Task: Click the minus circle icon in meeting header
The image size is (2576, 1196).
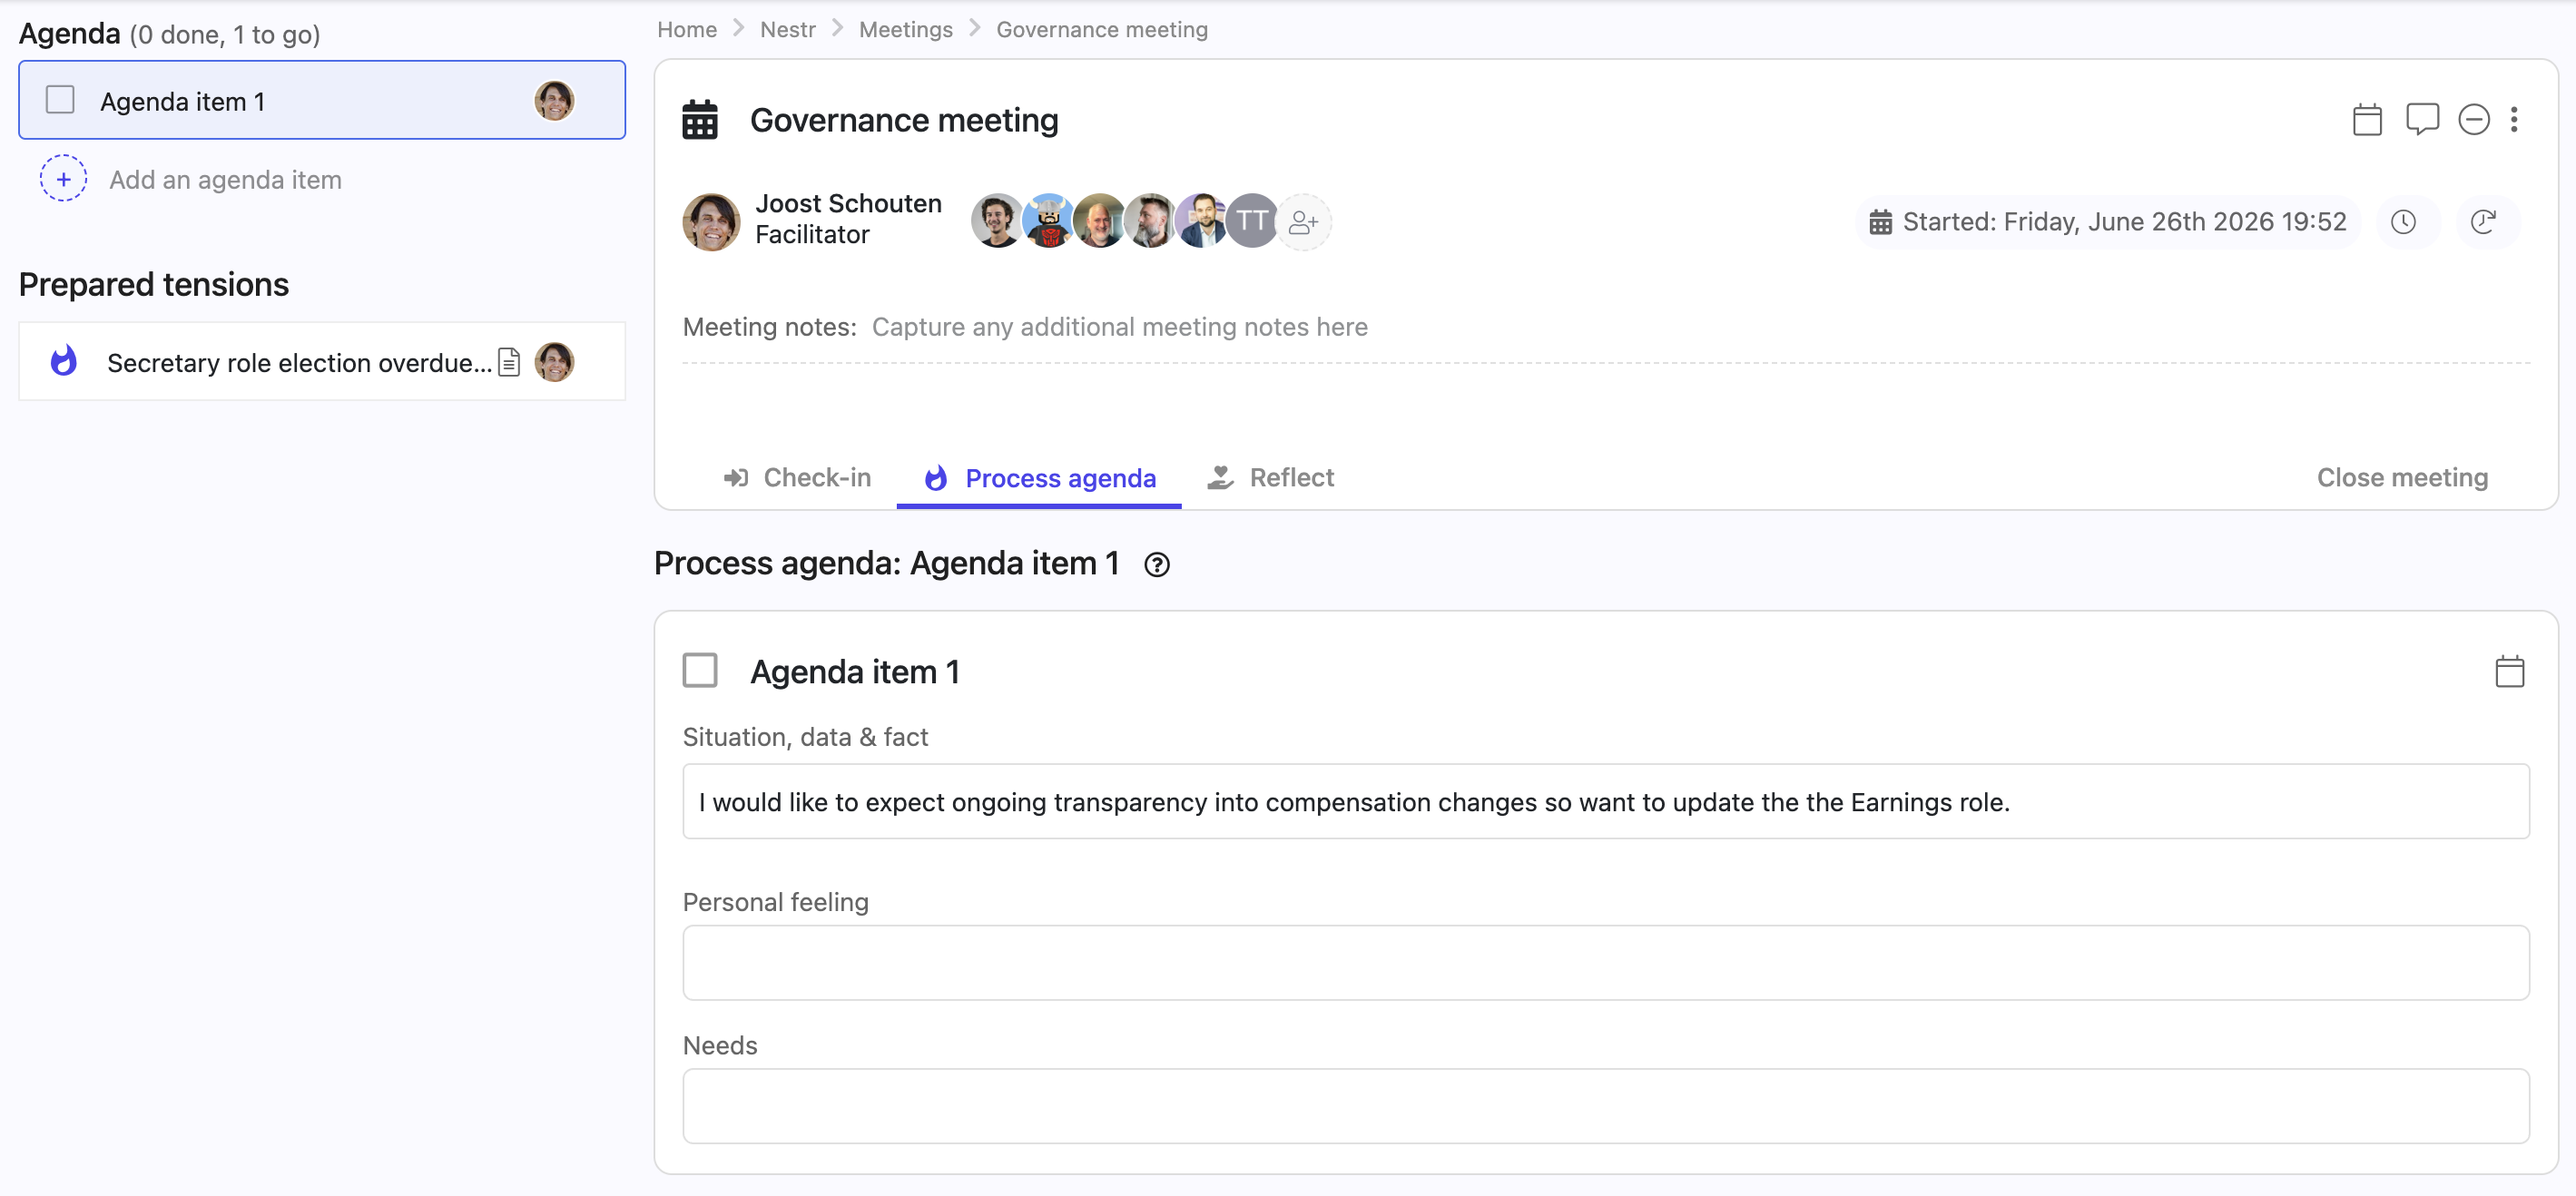Action: coord(2474,120)
